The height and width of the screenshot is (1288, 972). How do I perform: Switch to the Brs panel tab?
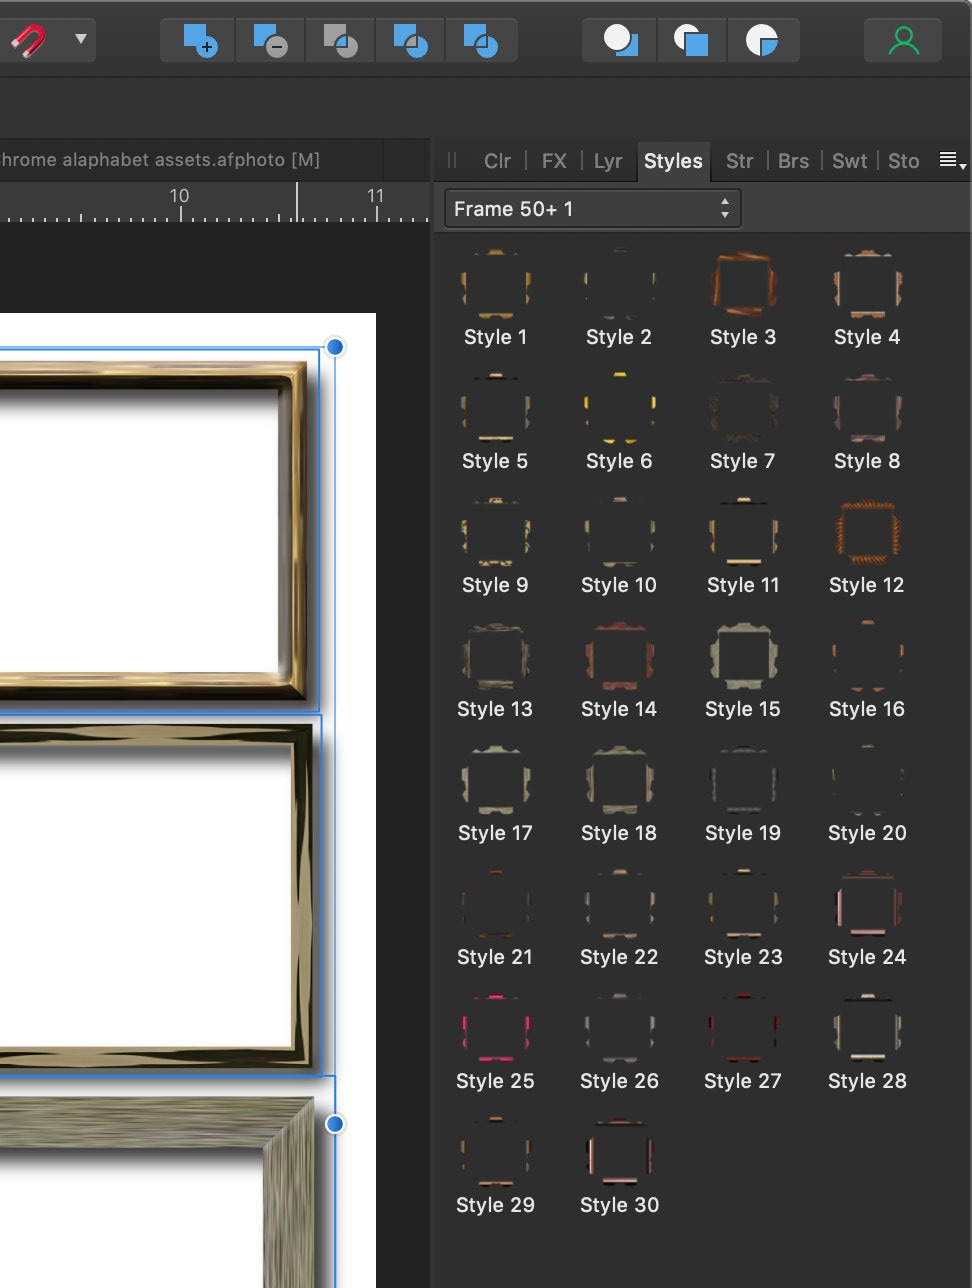793,161
